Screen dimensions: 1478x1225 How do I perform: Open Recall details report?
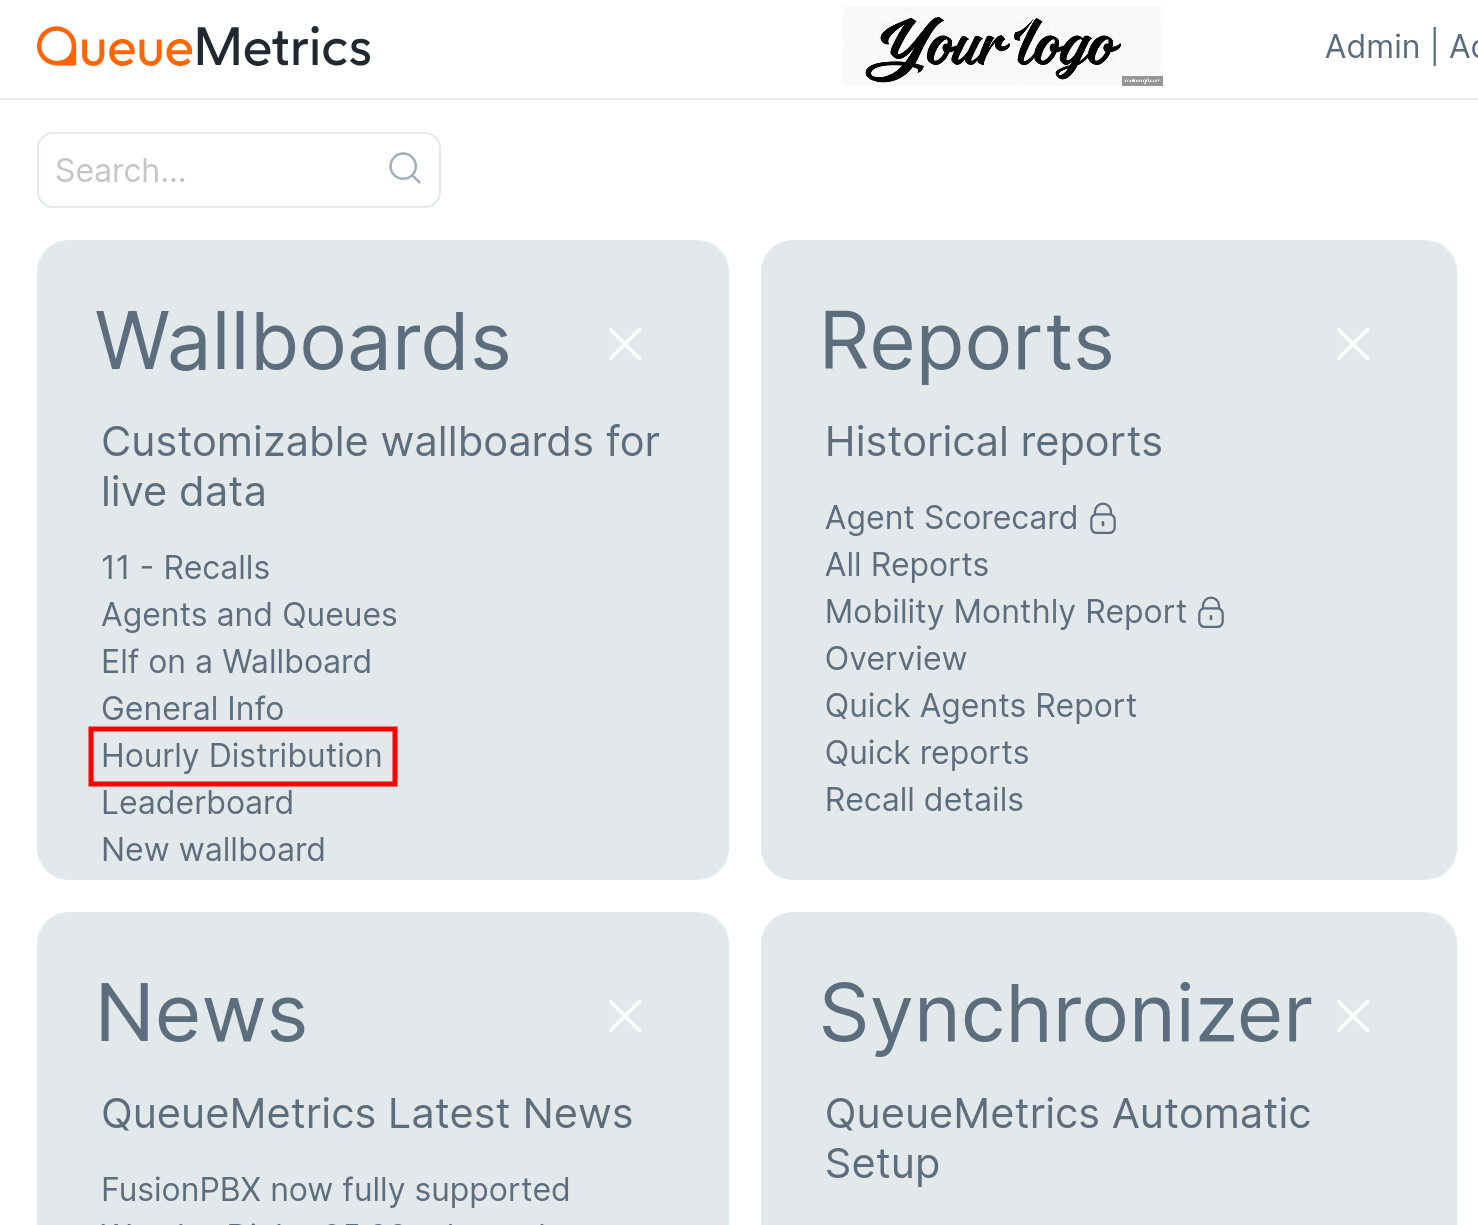(924, 800)
